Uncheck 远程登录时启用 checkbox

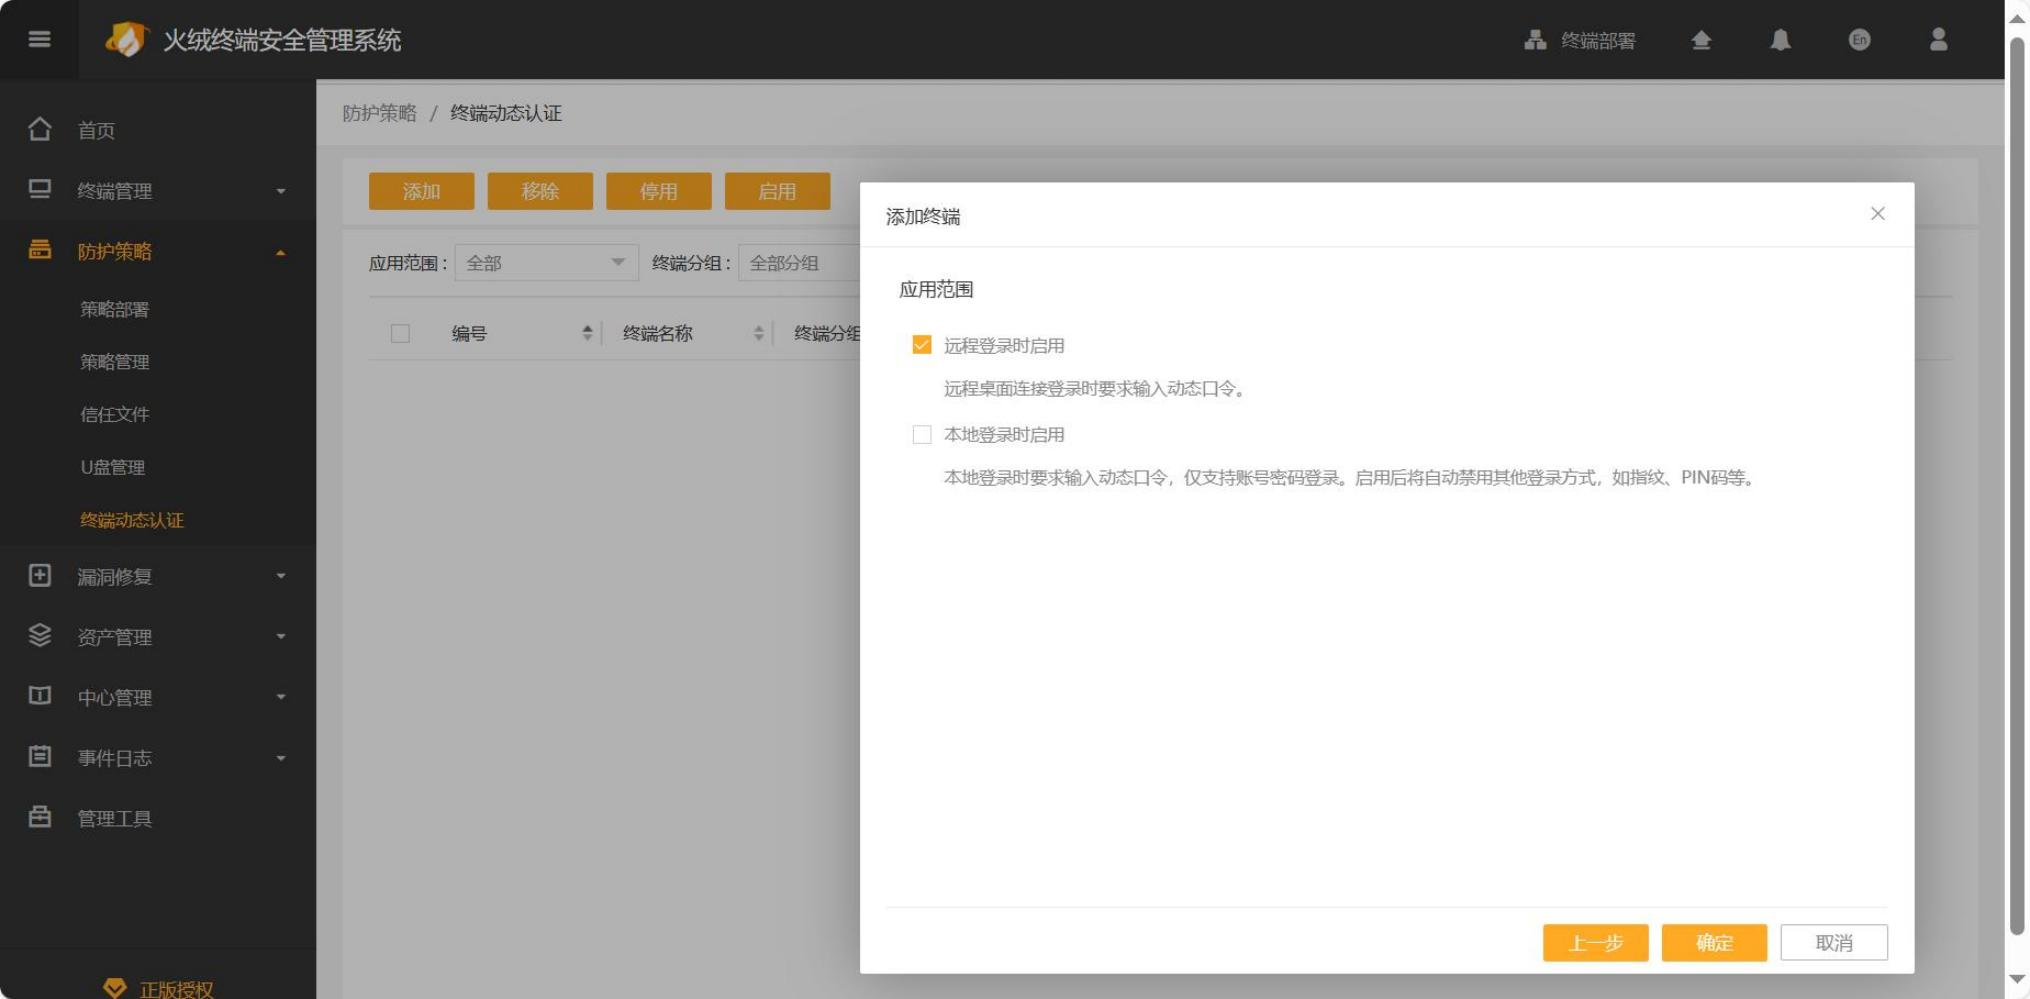(922, 345)
